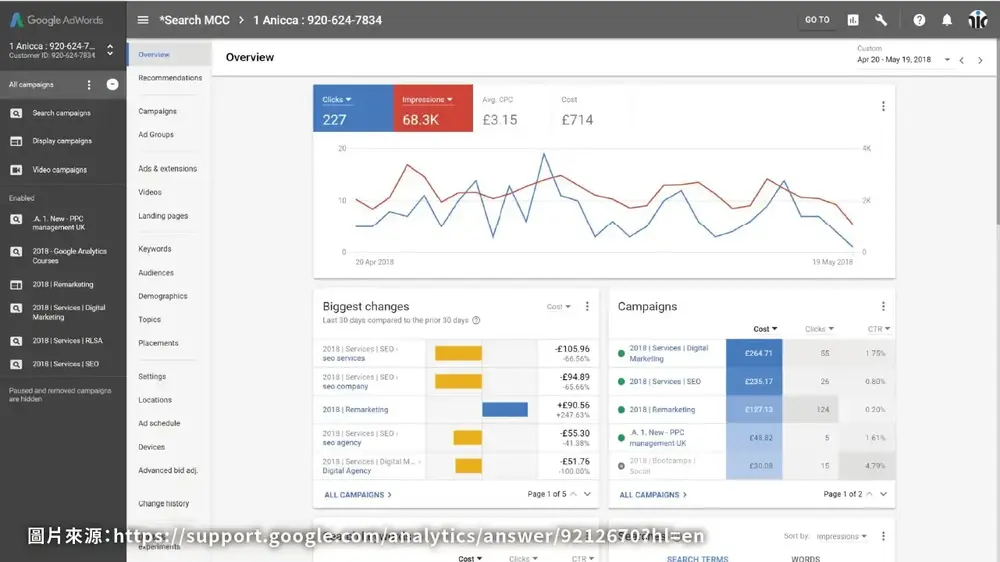Select Search campaigns icon in sidebar
The width and height of the screenshot is (1000, 562).
16,113
